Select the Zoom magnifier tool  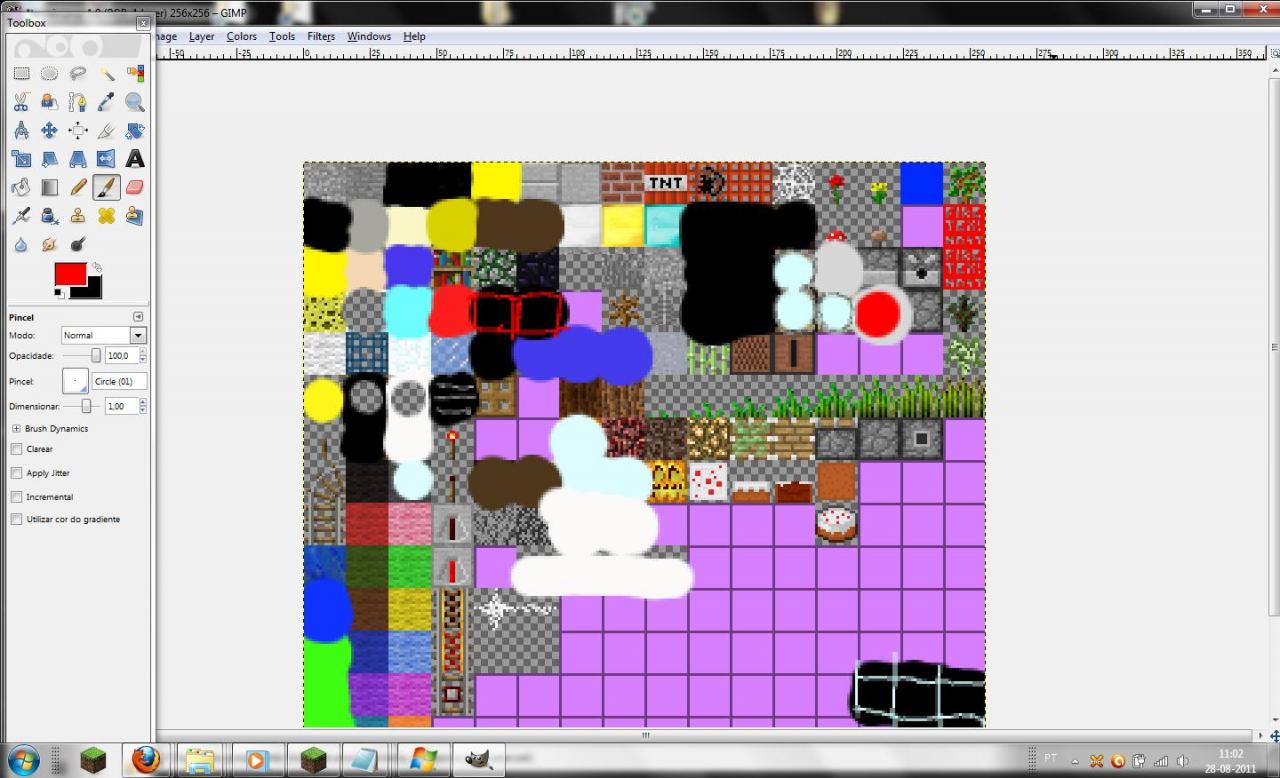[x=135, y=101]
